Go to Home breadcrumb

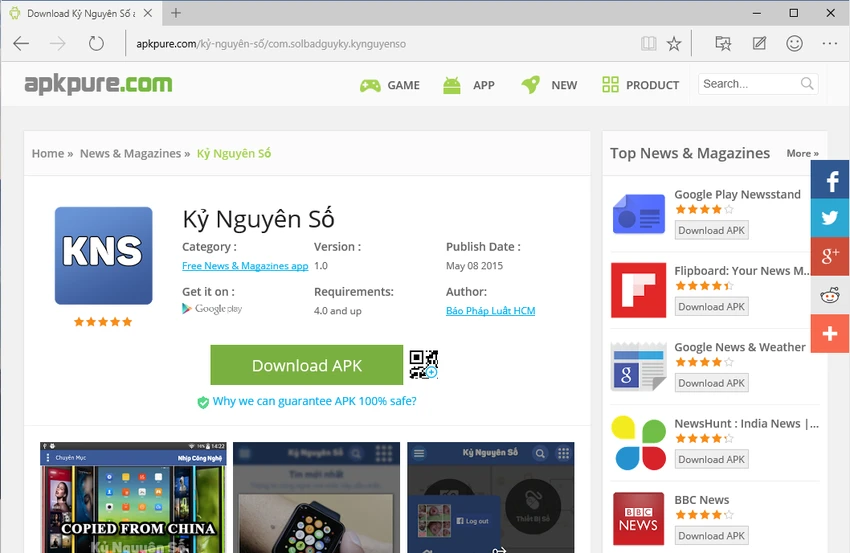point(48,153)
